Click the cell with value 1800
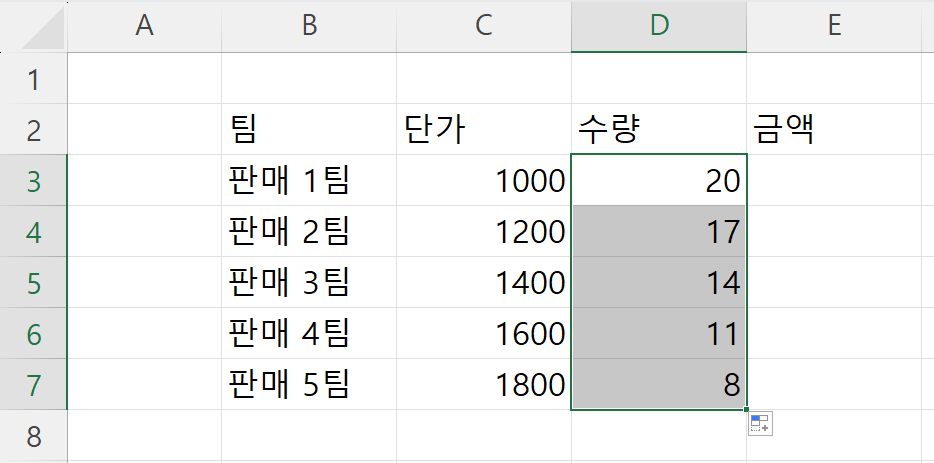The height and width of the screenshot is (463, 934). 484,384
